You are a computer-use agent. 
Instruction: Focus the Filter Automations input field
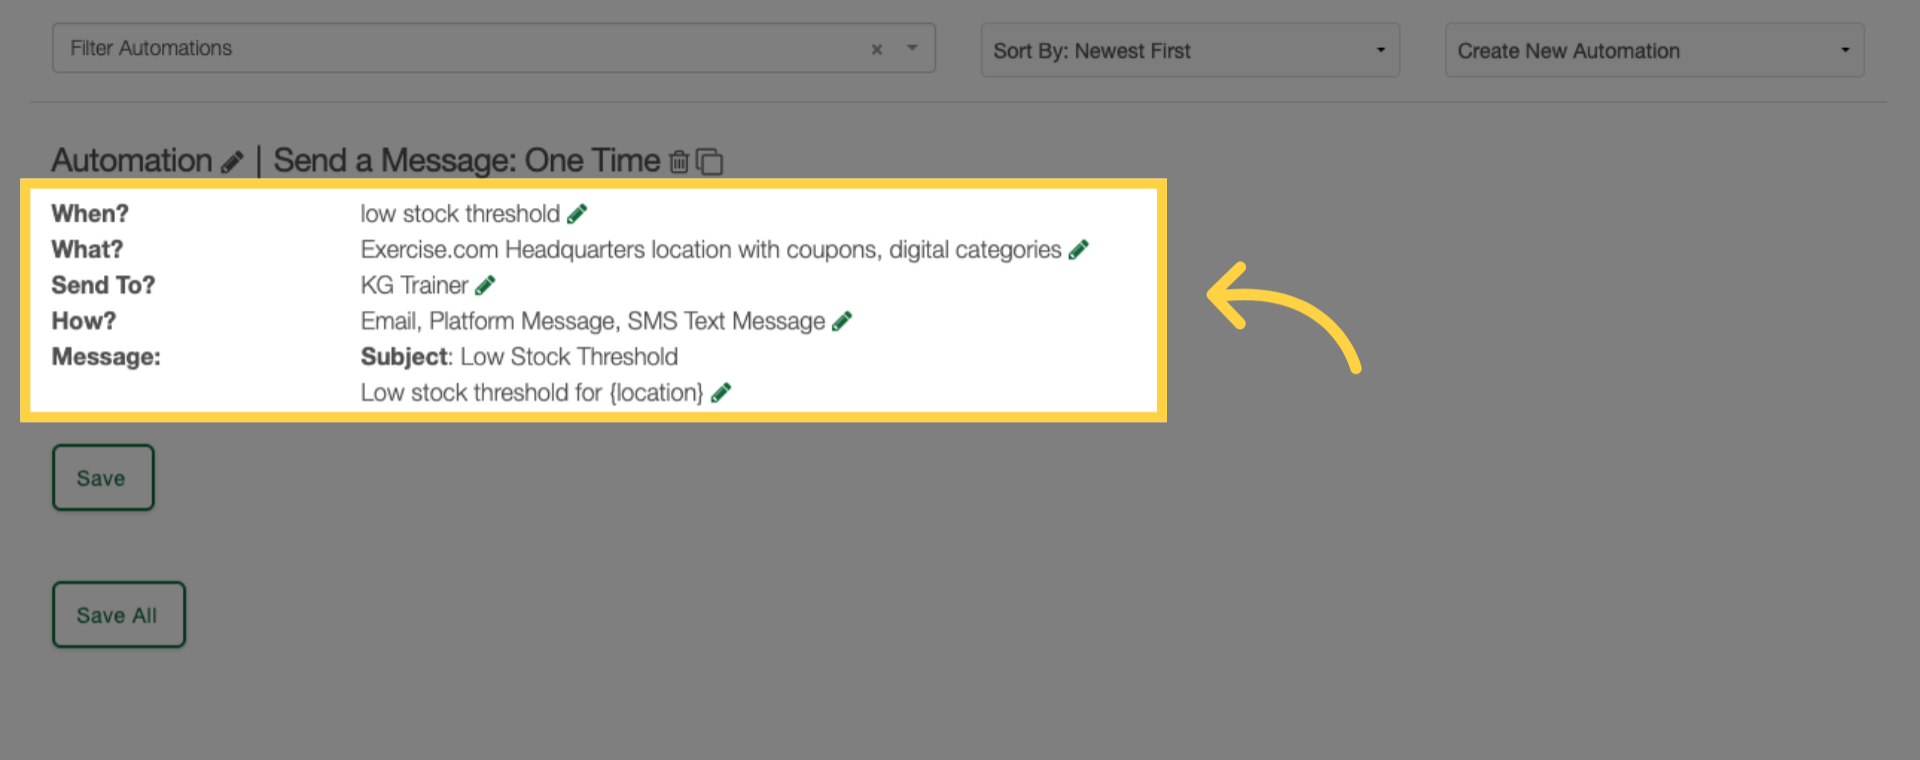pos(460,48)
